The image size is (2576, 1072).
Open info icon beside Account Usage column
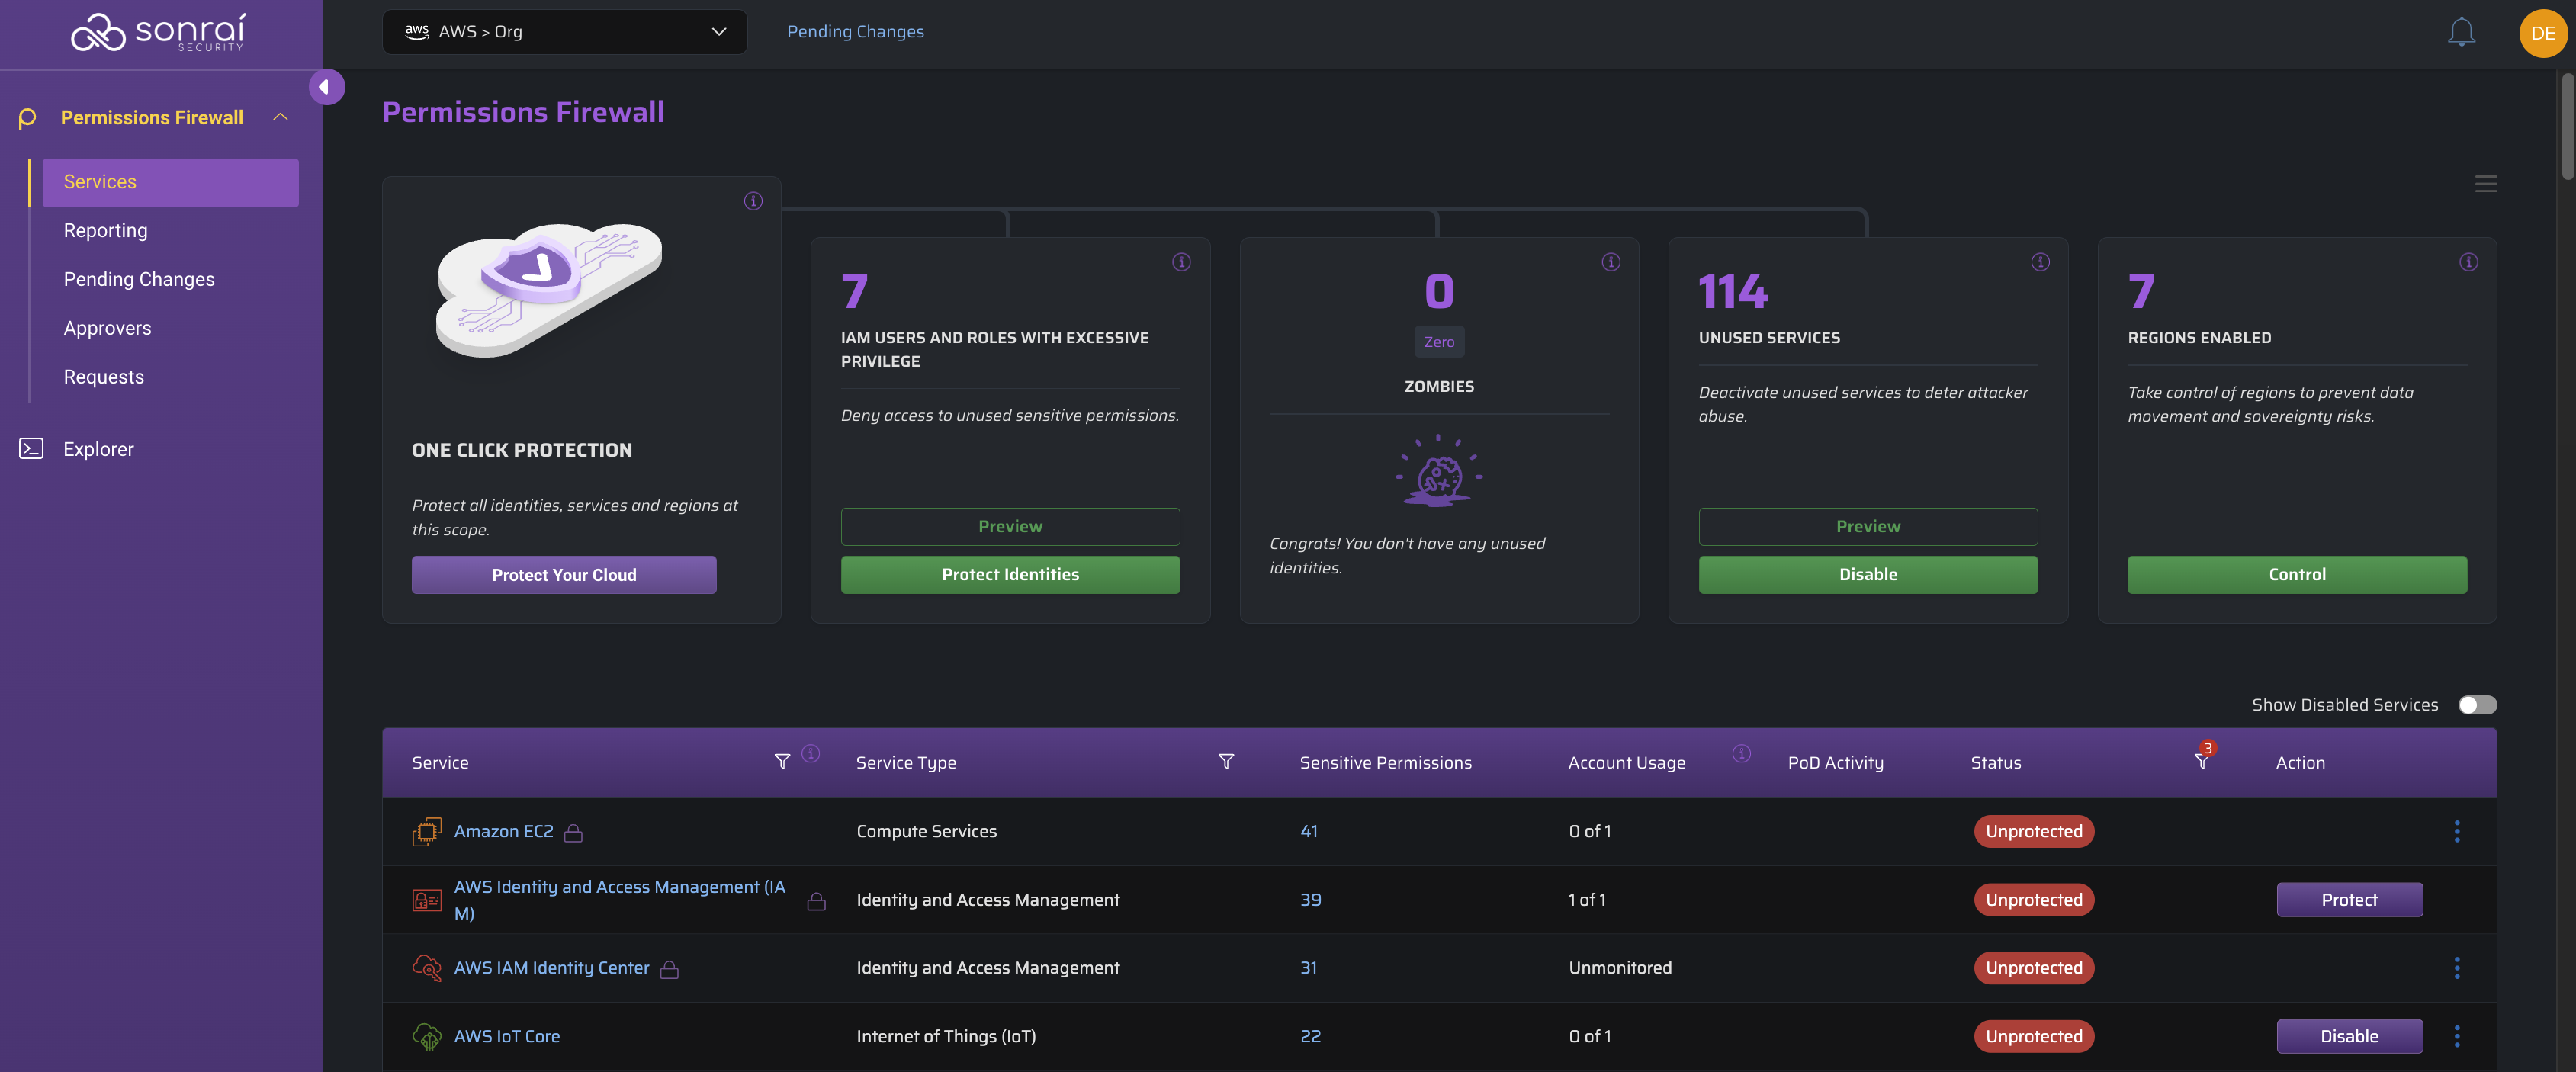tap(1741, 754)
